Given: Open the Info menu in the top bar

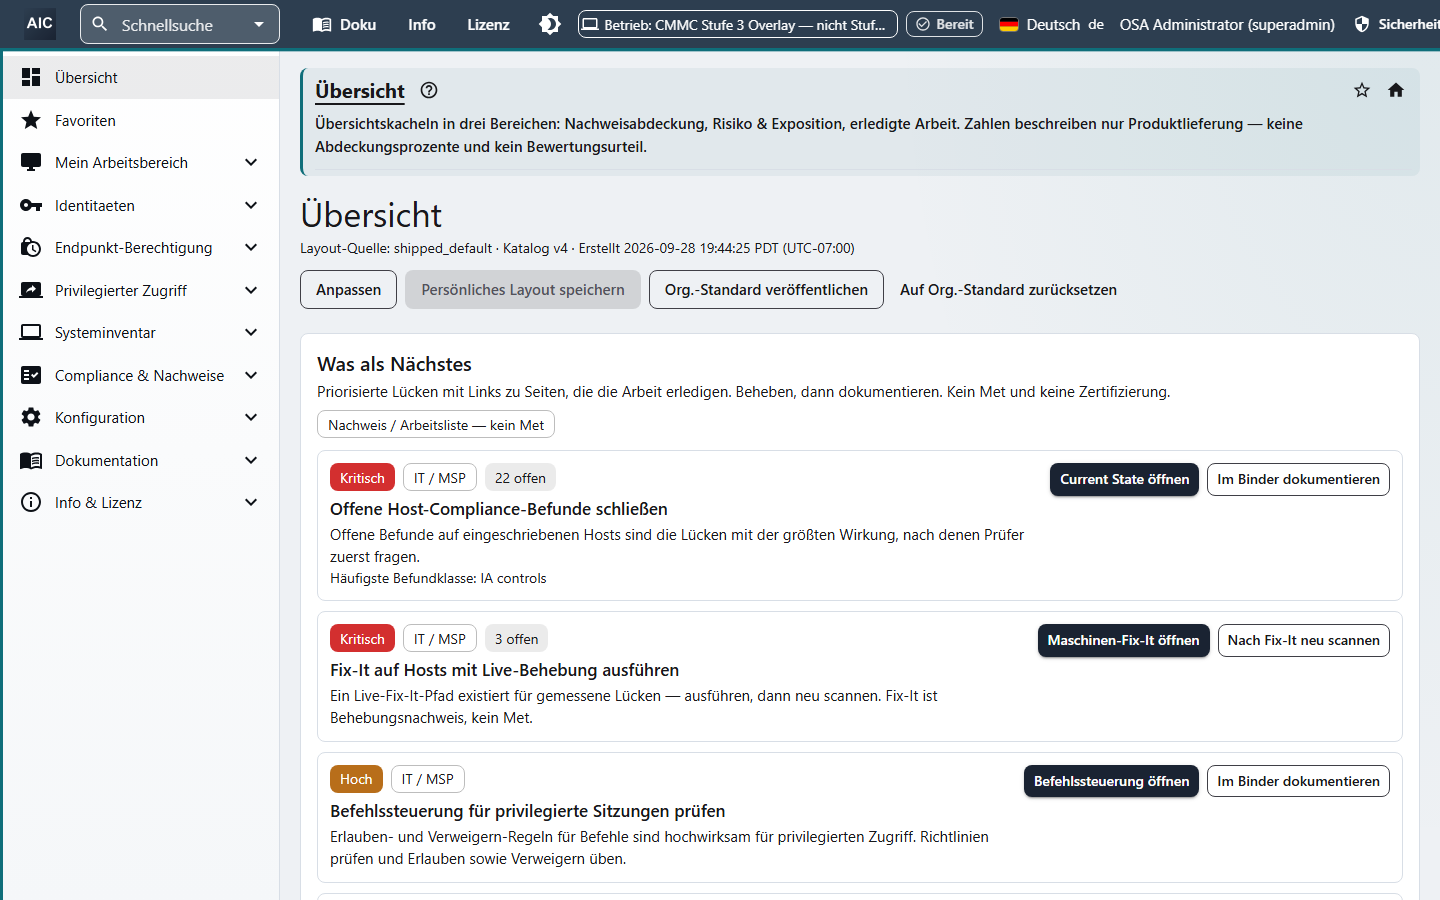Looking at the screenshot, I should pos(421,25).
